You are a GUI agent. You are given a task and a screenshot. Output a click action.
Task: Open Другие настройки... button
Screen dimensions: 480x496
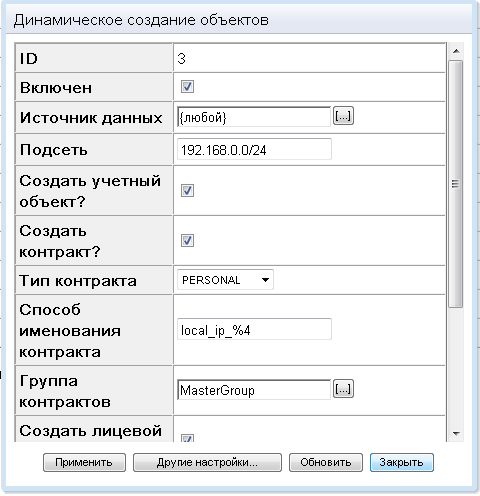207,462
